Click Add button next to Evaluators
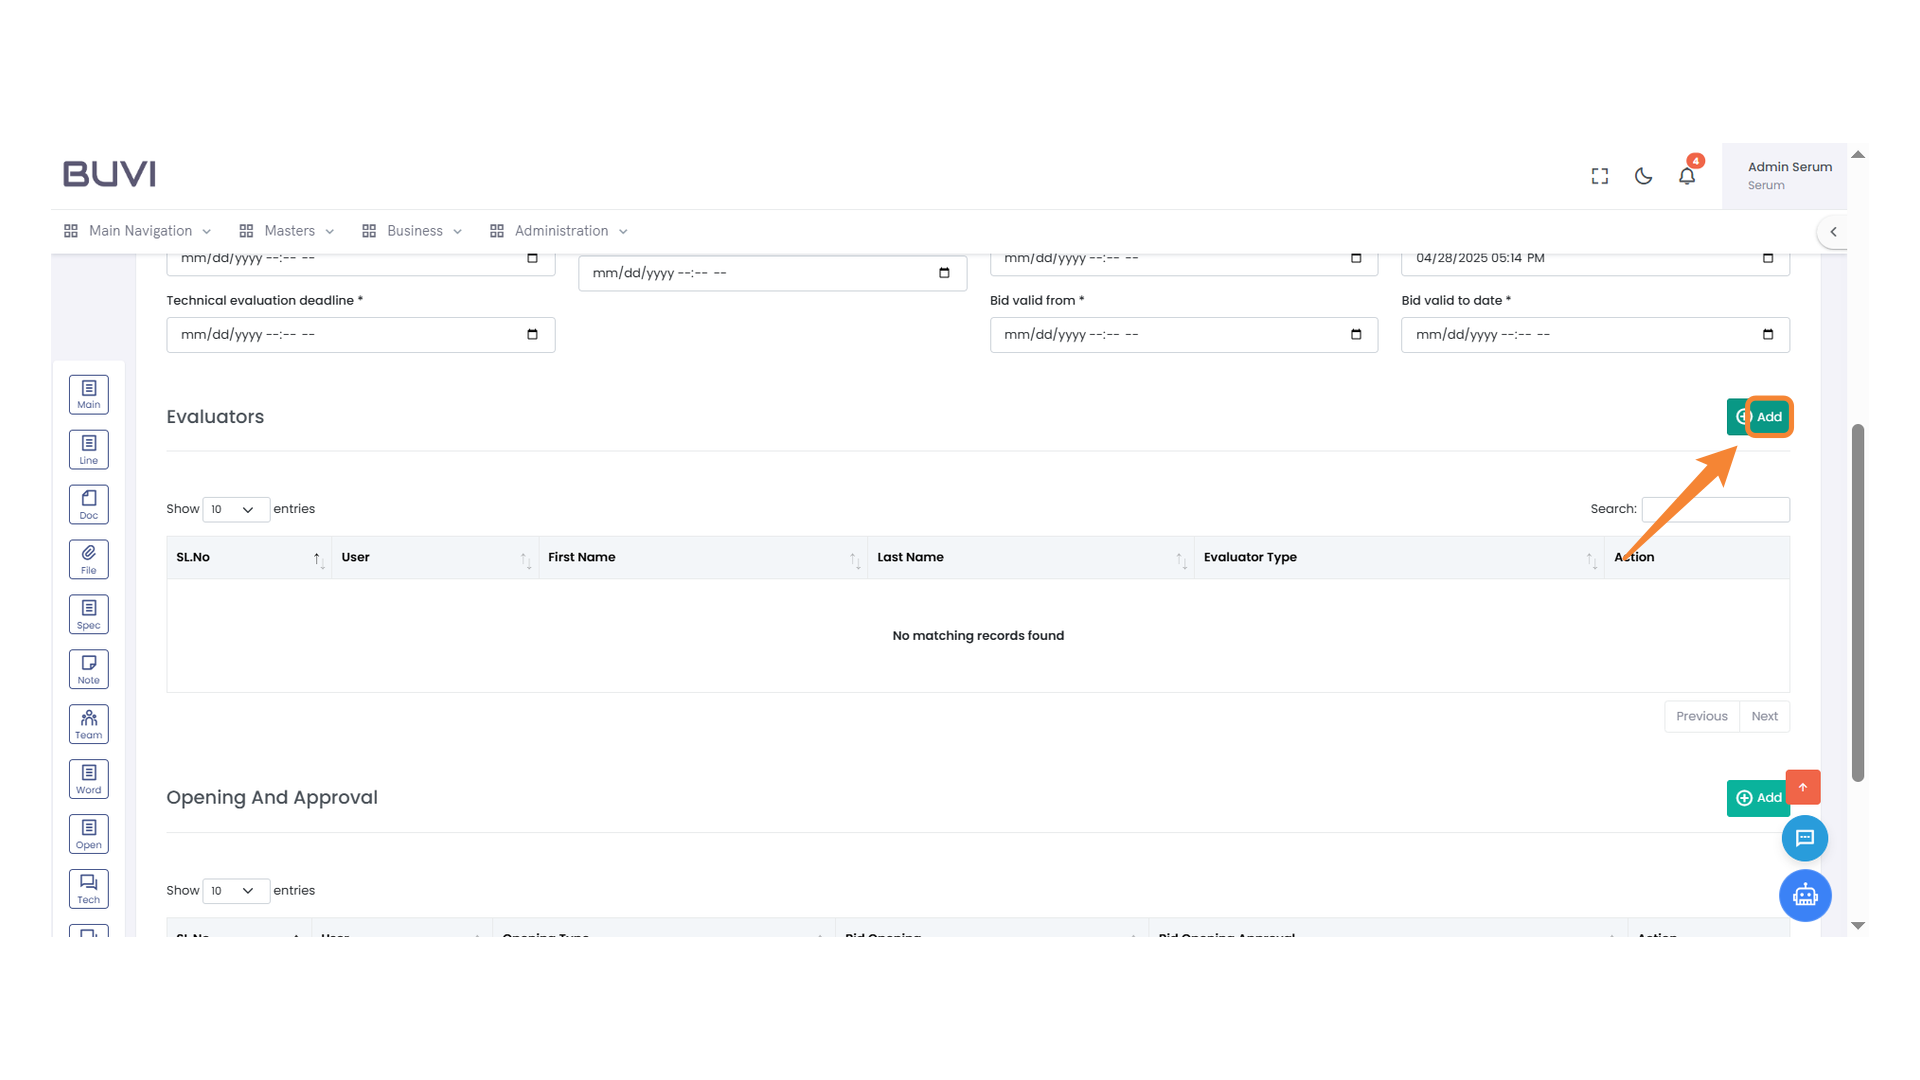 1760,416
